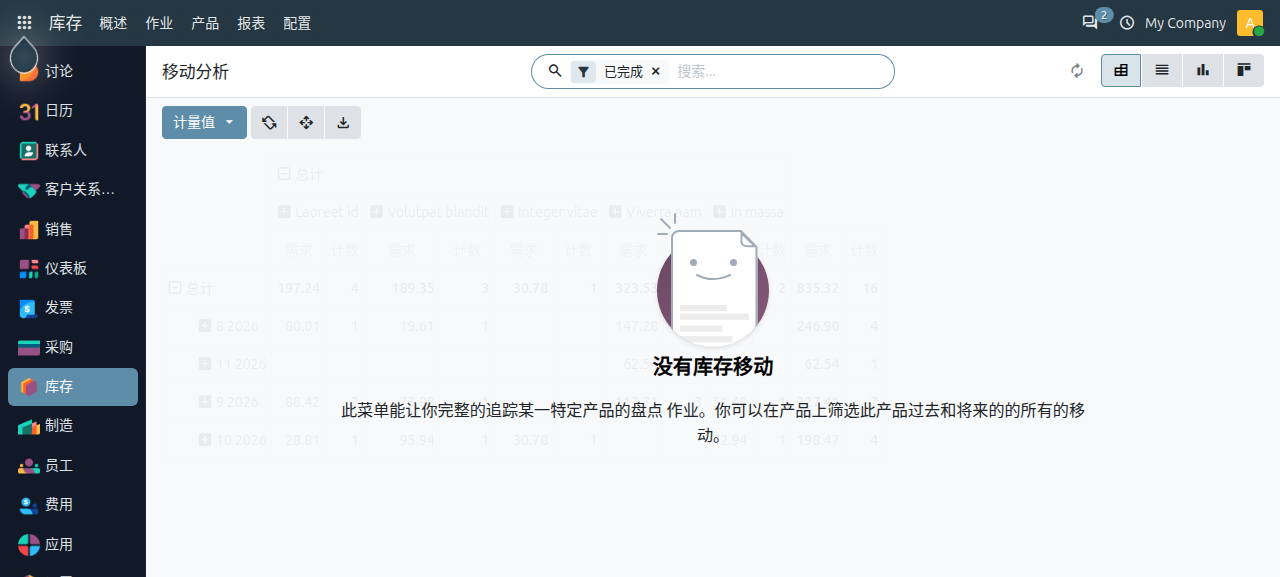
Task: Open the user avatar menu
Action: click(x=1250, y=23)
